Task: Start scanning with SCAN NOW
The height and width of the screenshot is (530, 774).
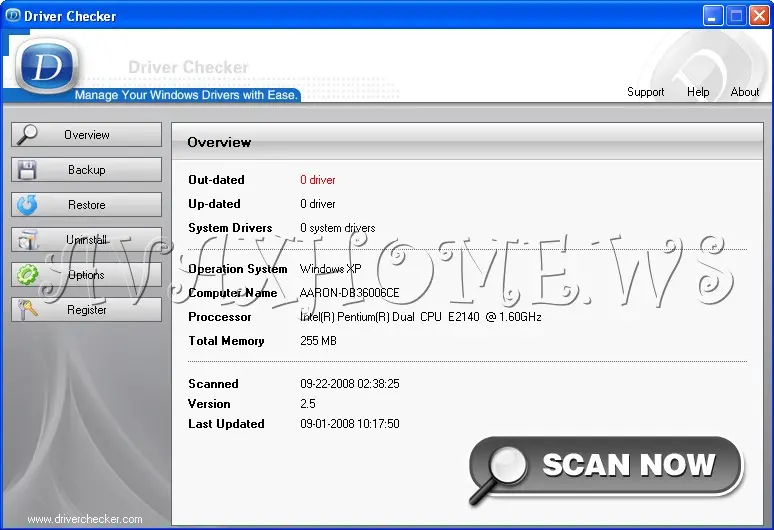Action: click(606, 467)
